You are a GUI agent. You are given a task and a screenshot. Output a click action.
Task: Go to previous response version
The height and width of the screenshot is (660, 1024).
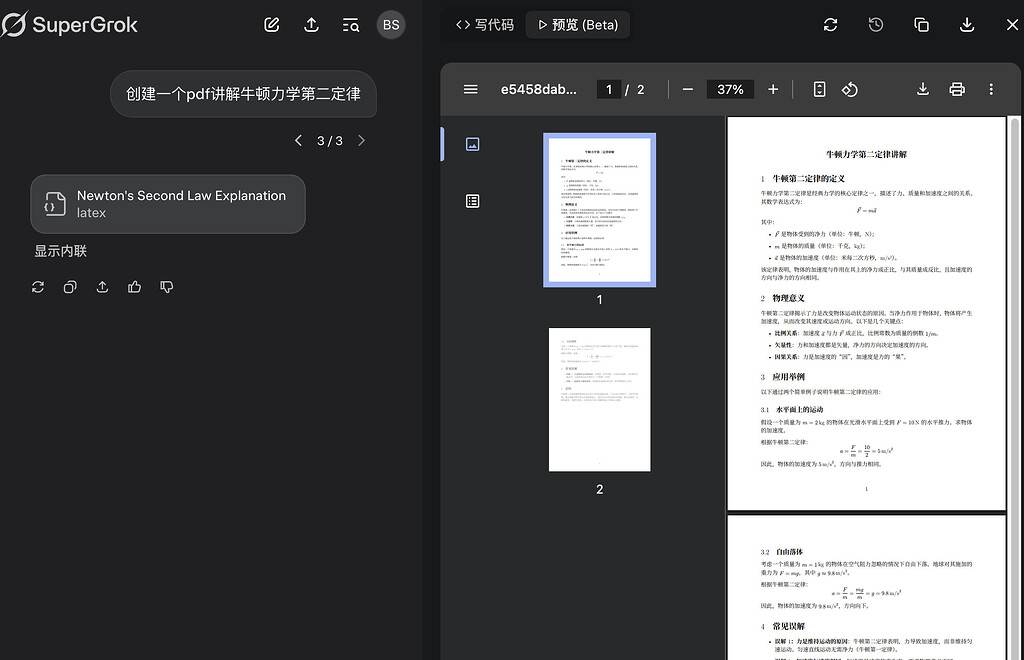(298, 140)
